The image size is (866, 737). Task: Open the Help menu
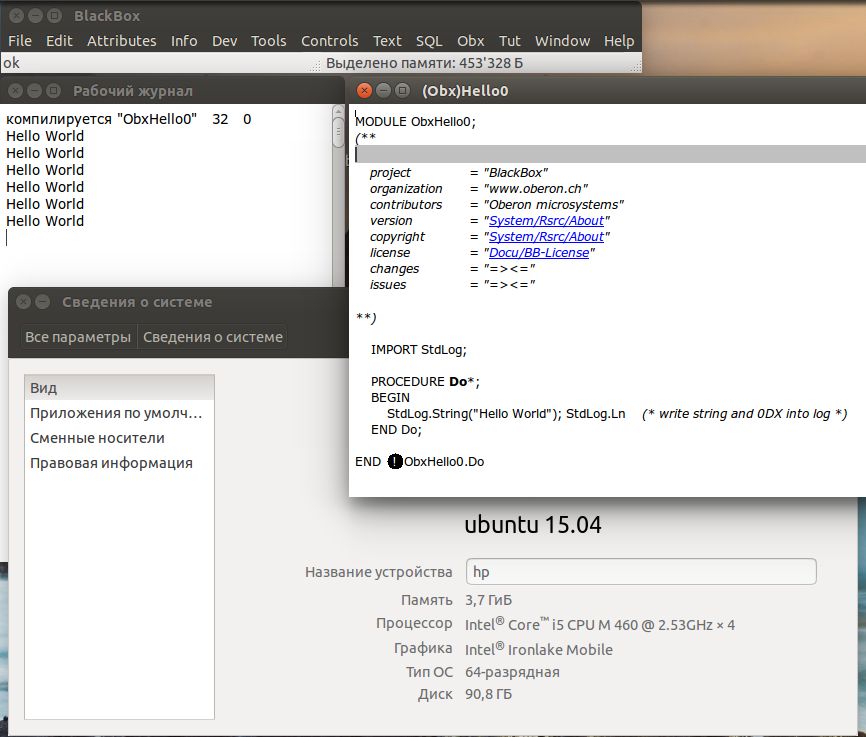pyautogui.click(x=619, y=41)
